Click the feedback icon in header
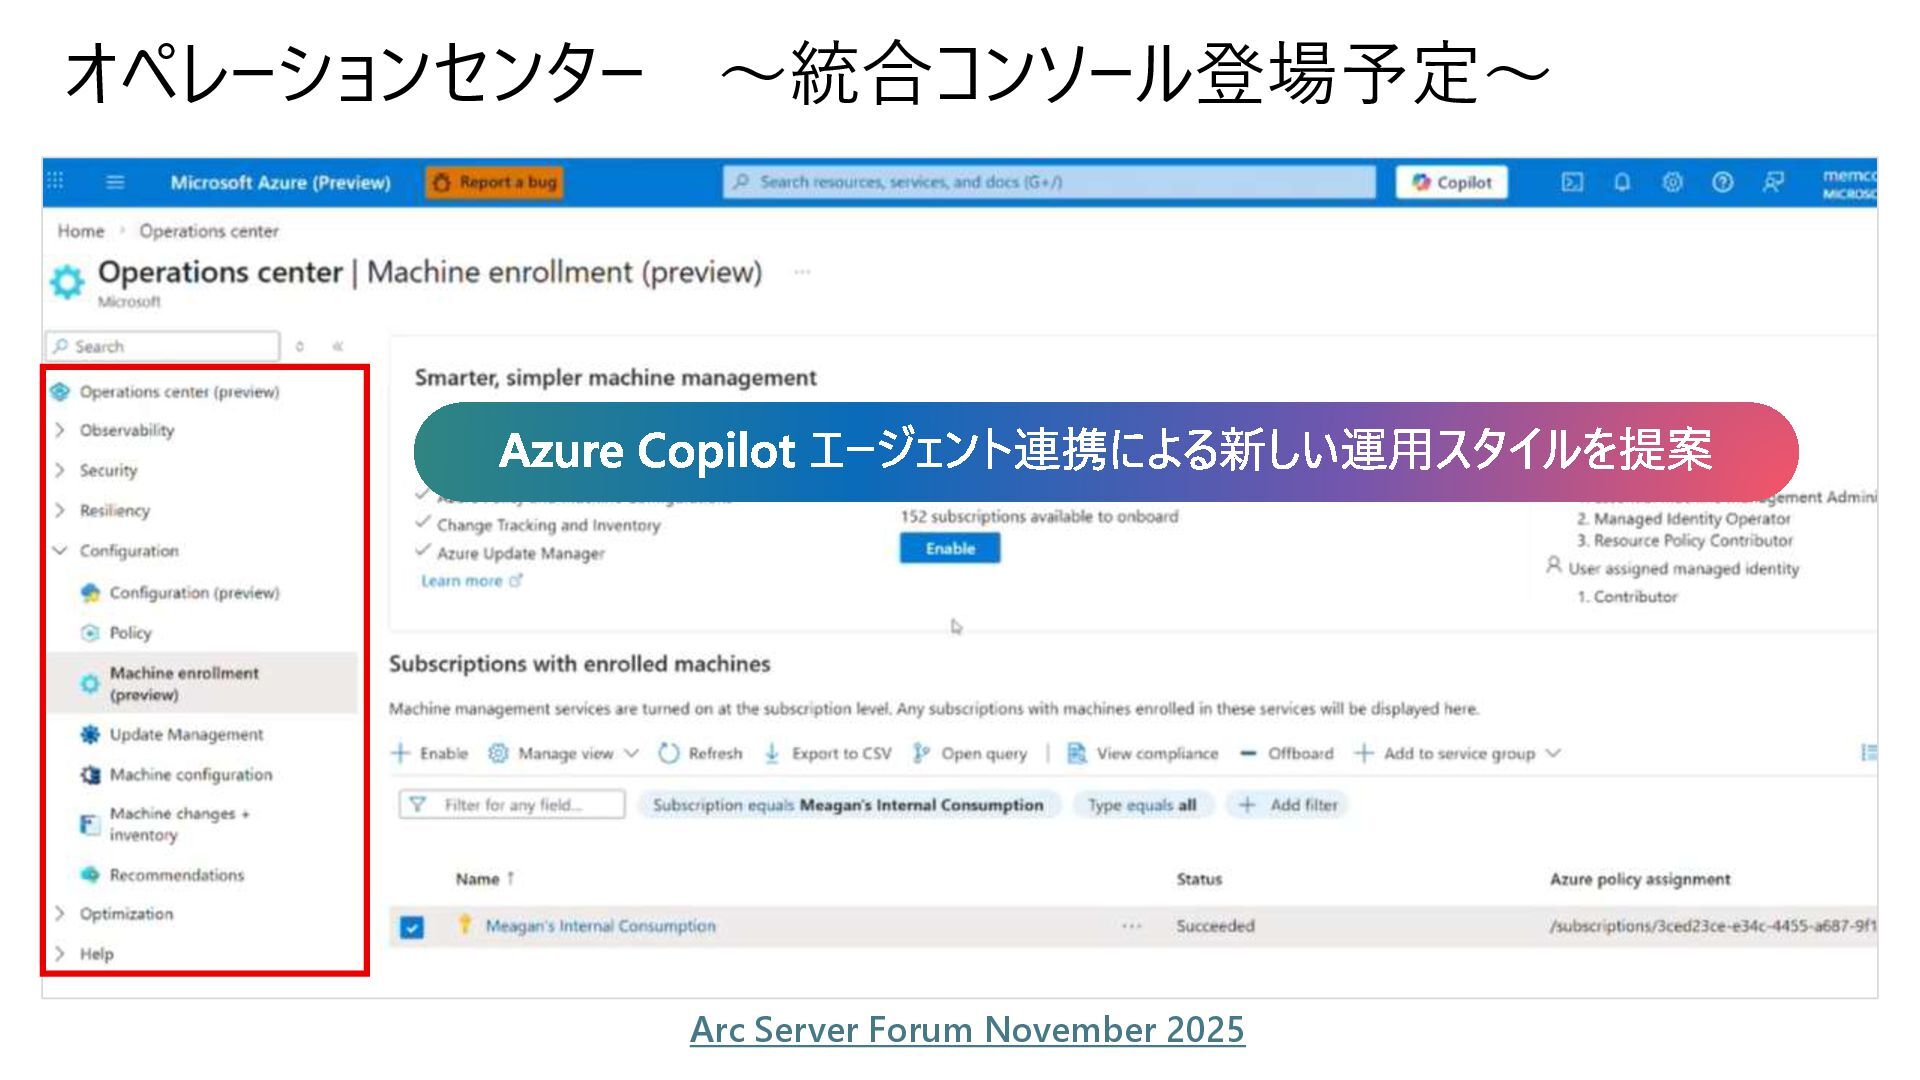The height and width of the screenshot is (1080, 1920). pos(1773,182)
